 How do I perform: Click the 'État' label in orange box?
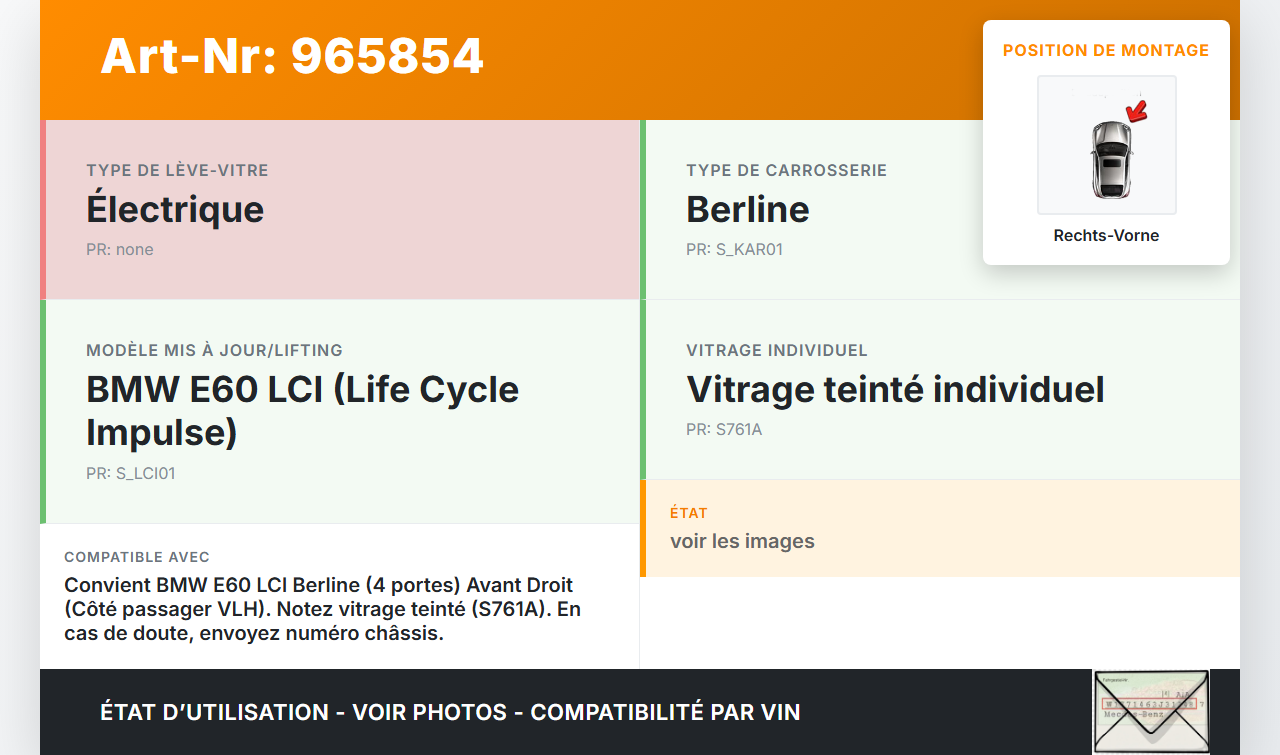click(689, 513)
